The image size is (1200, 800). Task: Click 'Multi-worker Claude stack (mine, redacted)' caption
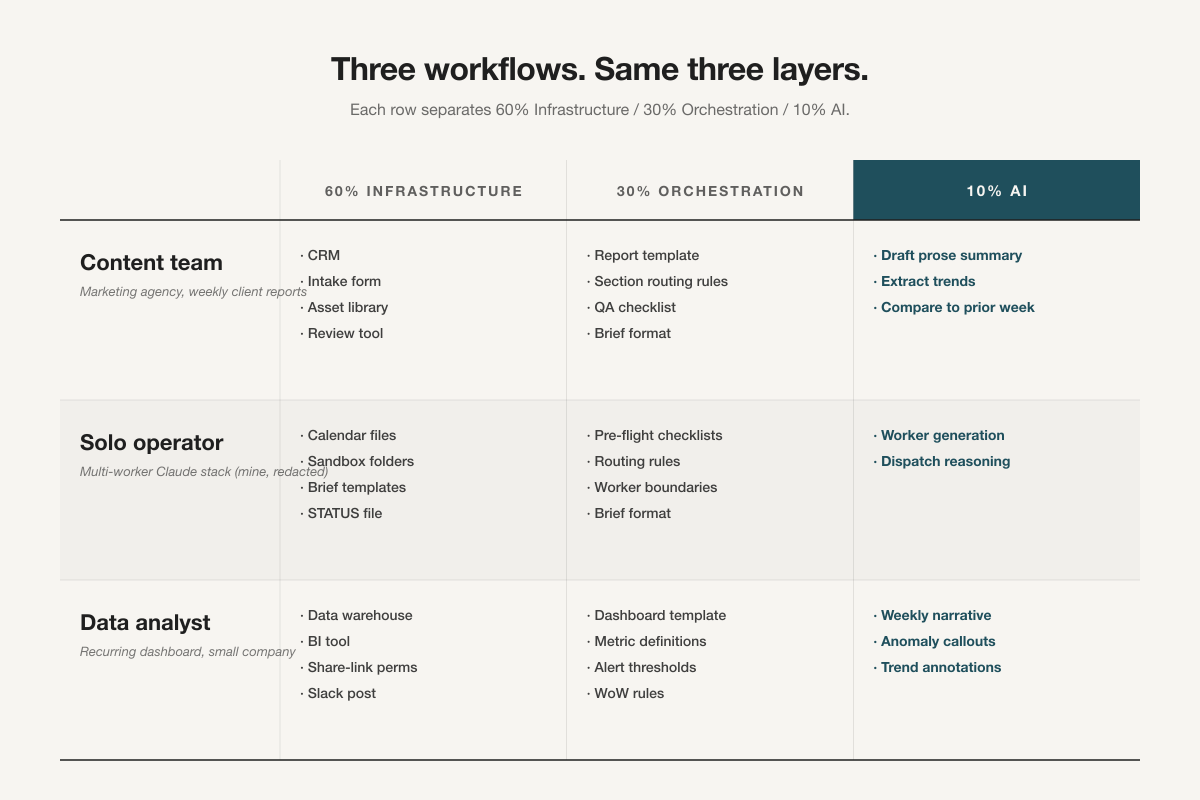[x=204, y=472]
